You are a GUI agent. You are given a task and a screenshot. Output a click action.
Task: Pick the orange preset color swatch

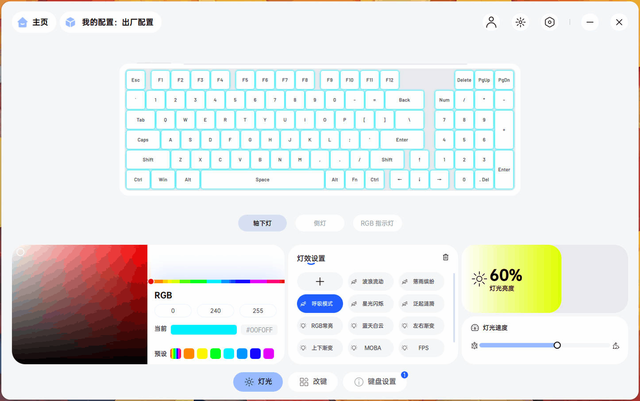pyautogui.click(x=189, y=354)
